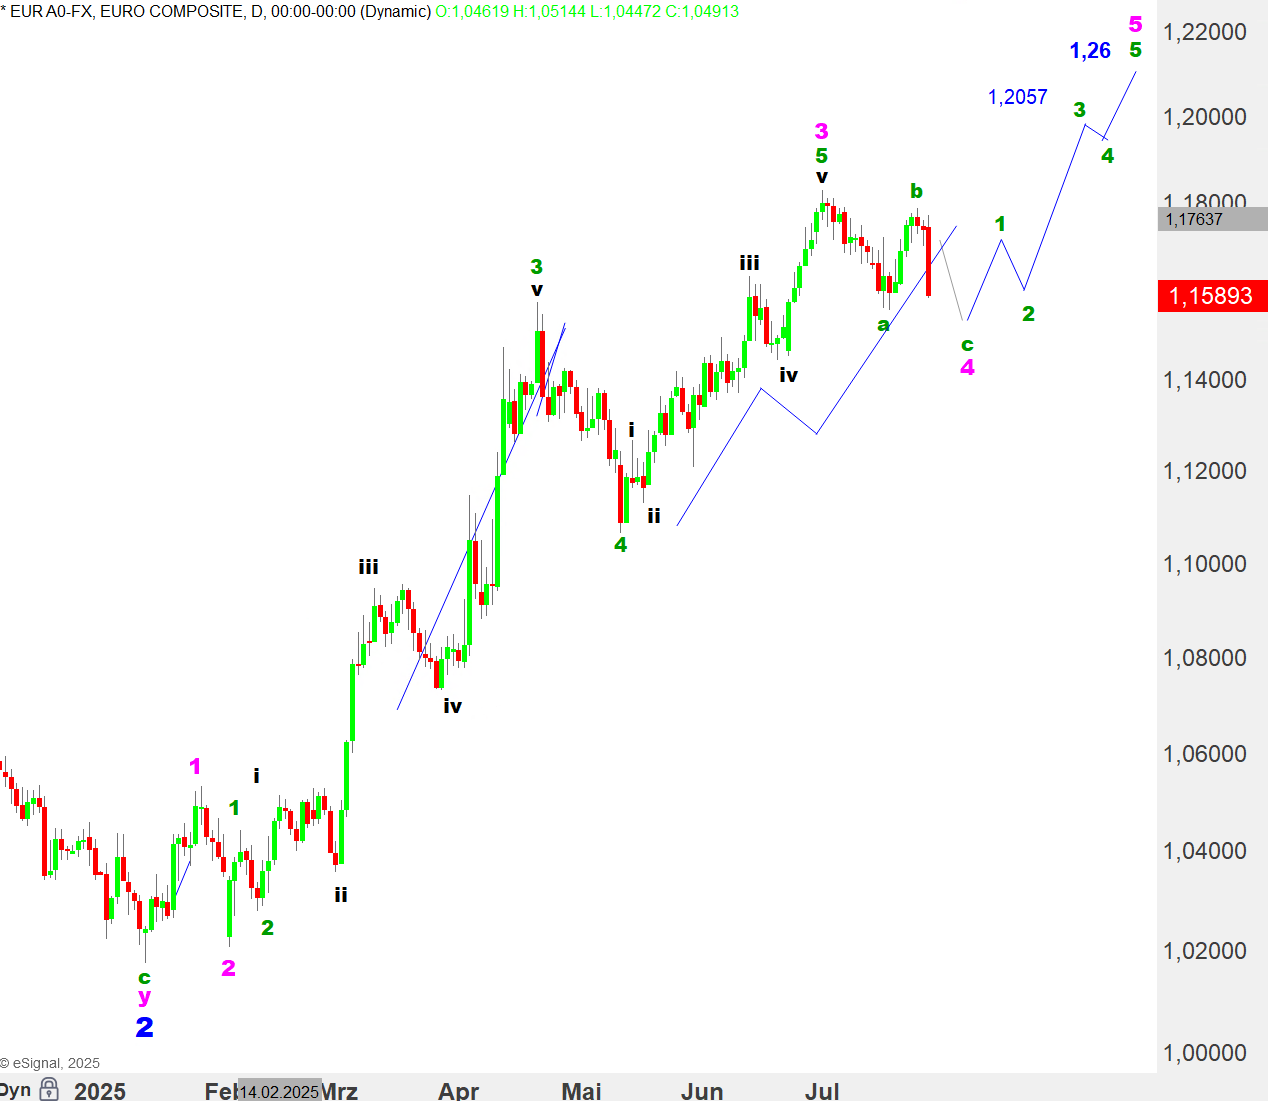Click the green OHLC values in the header
Viewport: 1268px width, 1101px height.
coord(587,12)
